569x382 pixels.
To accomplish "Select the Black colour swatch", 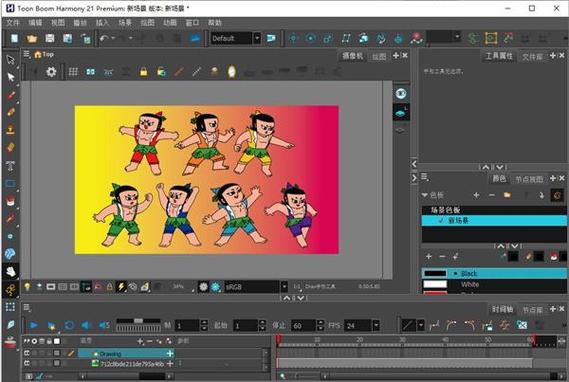I will [494, 273].
